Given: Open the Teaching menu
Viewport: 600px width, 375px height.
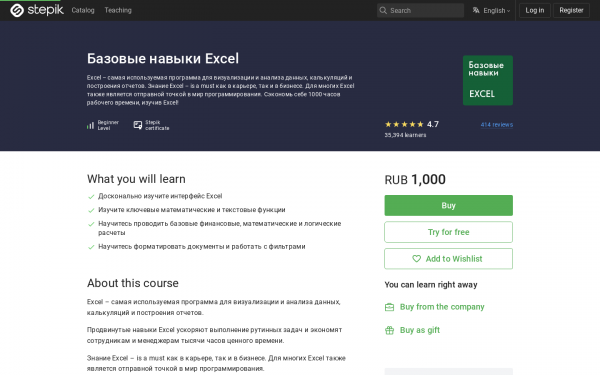Looking at the screenshot, I should 118,10.
